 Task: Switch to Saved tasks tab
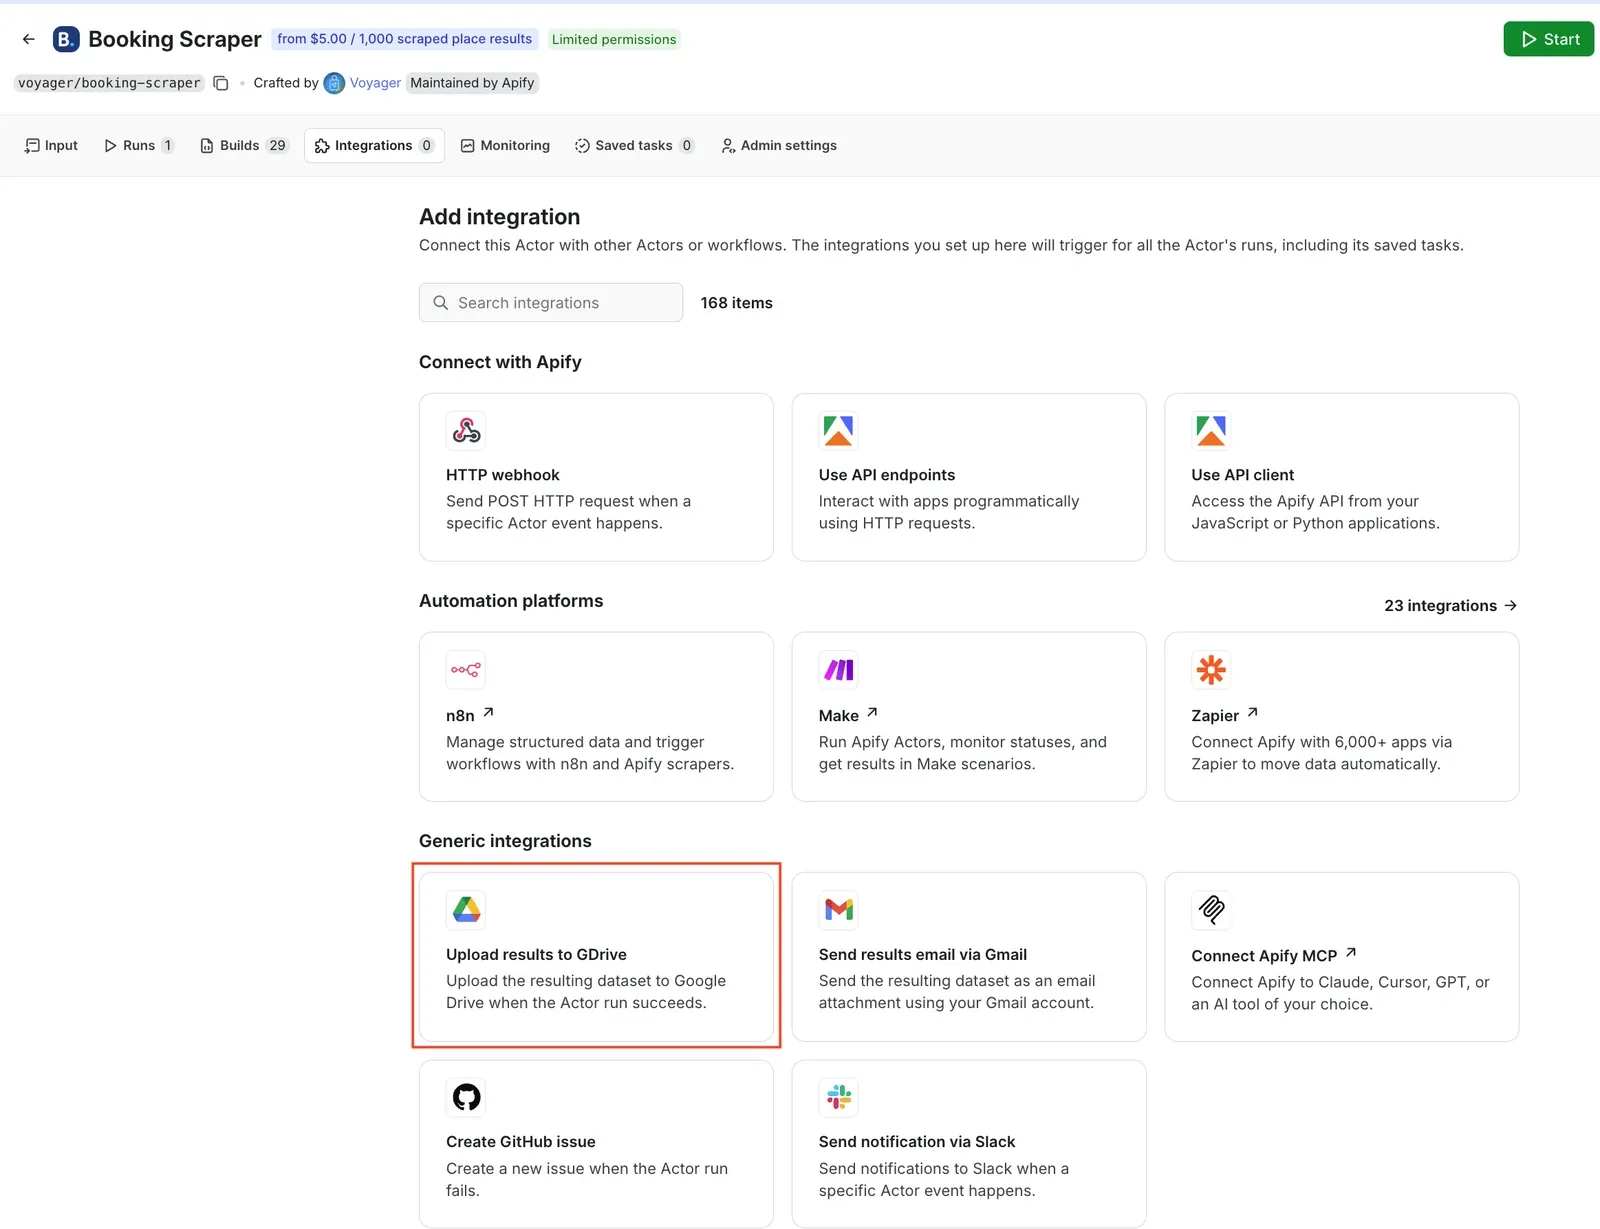click(634, 146)
